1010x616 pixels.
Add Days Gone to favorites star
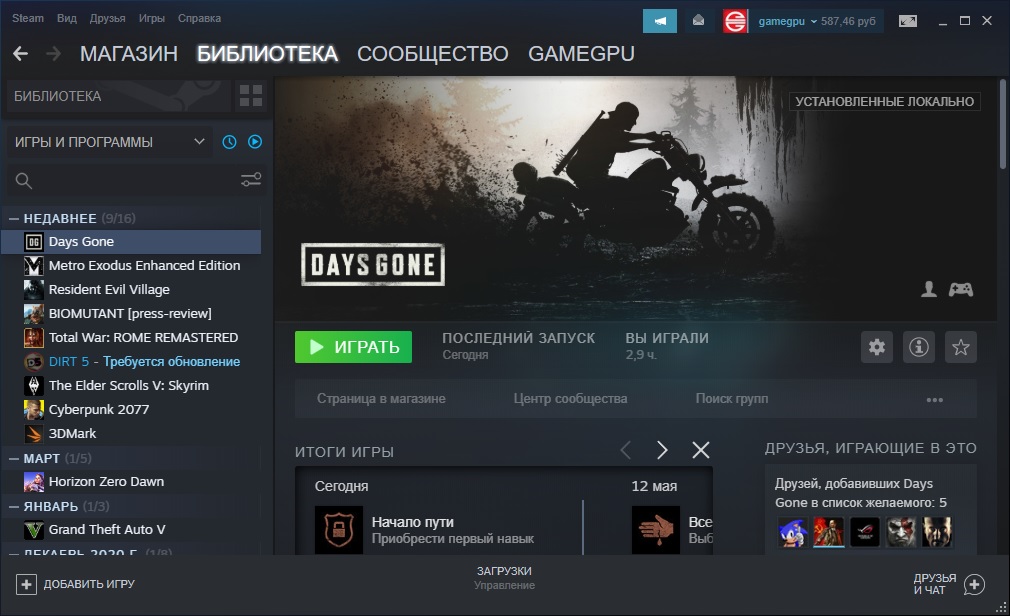tap(960, 347)
